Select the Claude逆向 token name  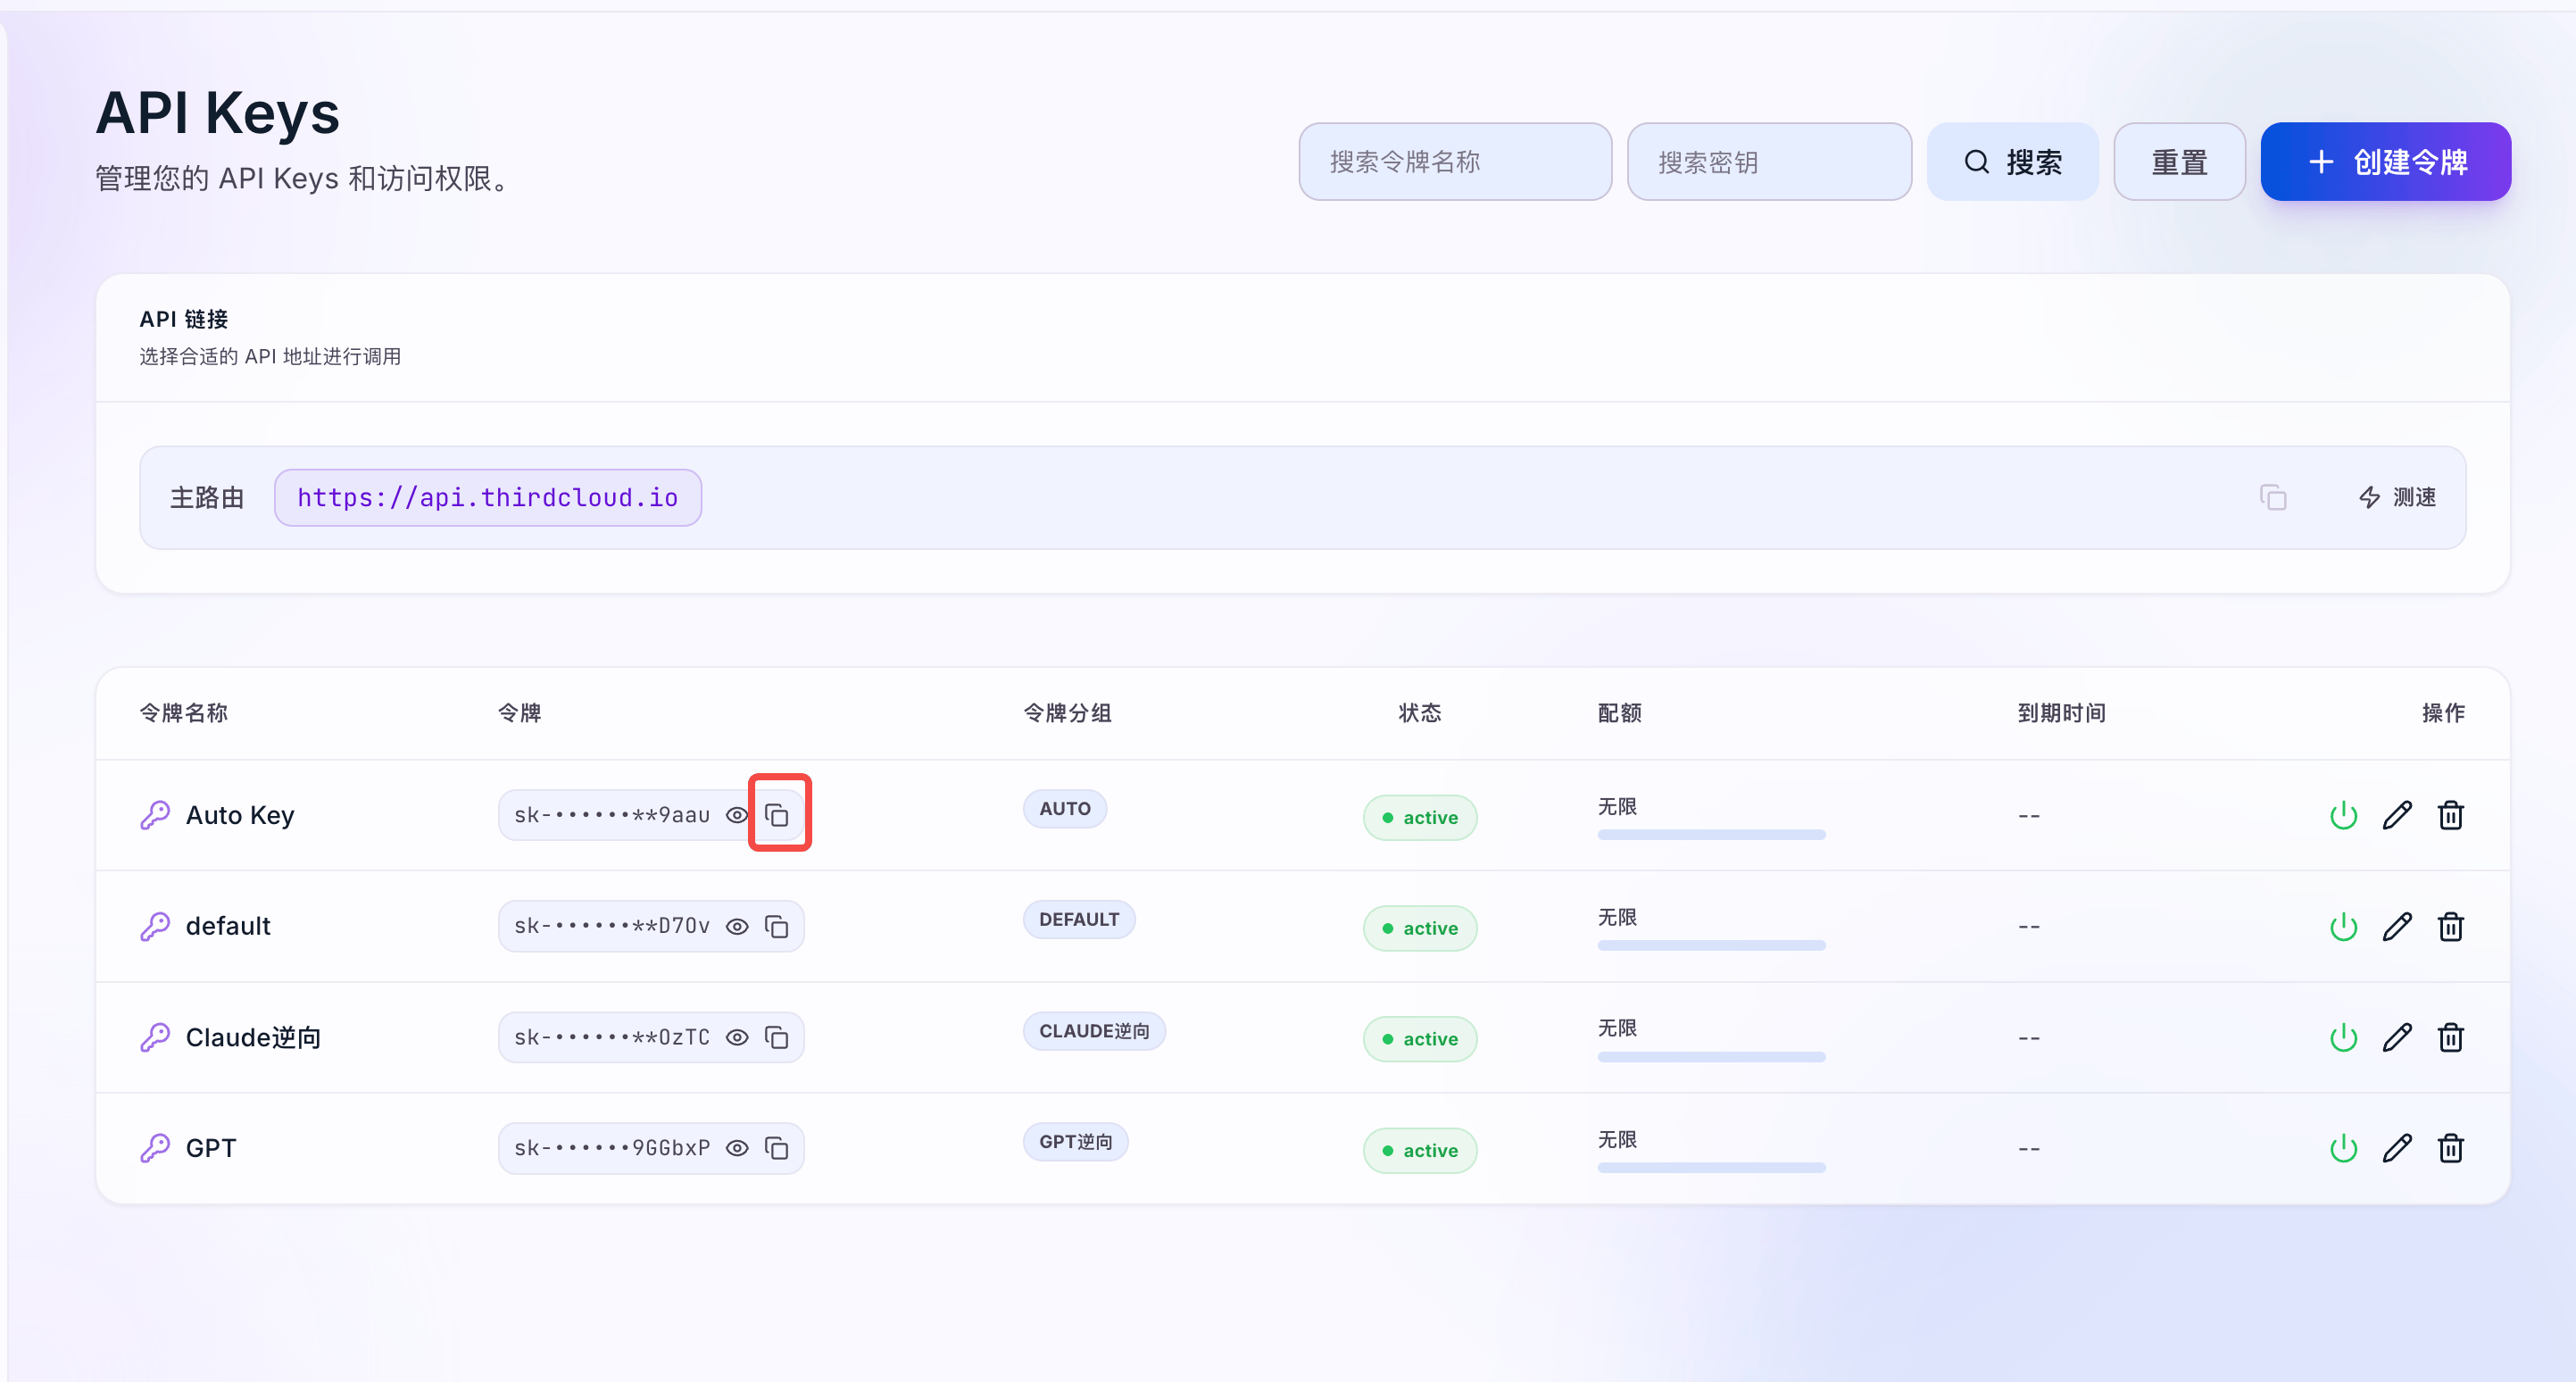coord(253,1037)
